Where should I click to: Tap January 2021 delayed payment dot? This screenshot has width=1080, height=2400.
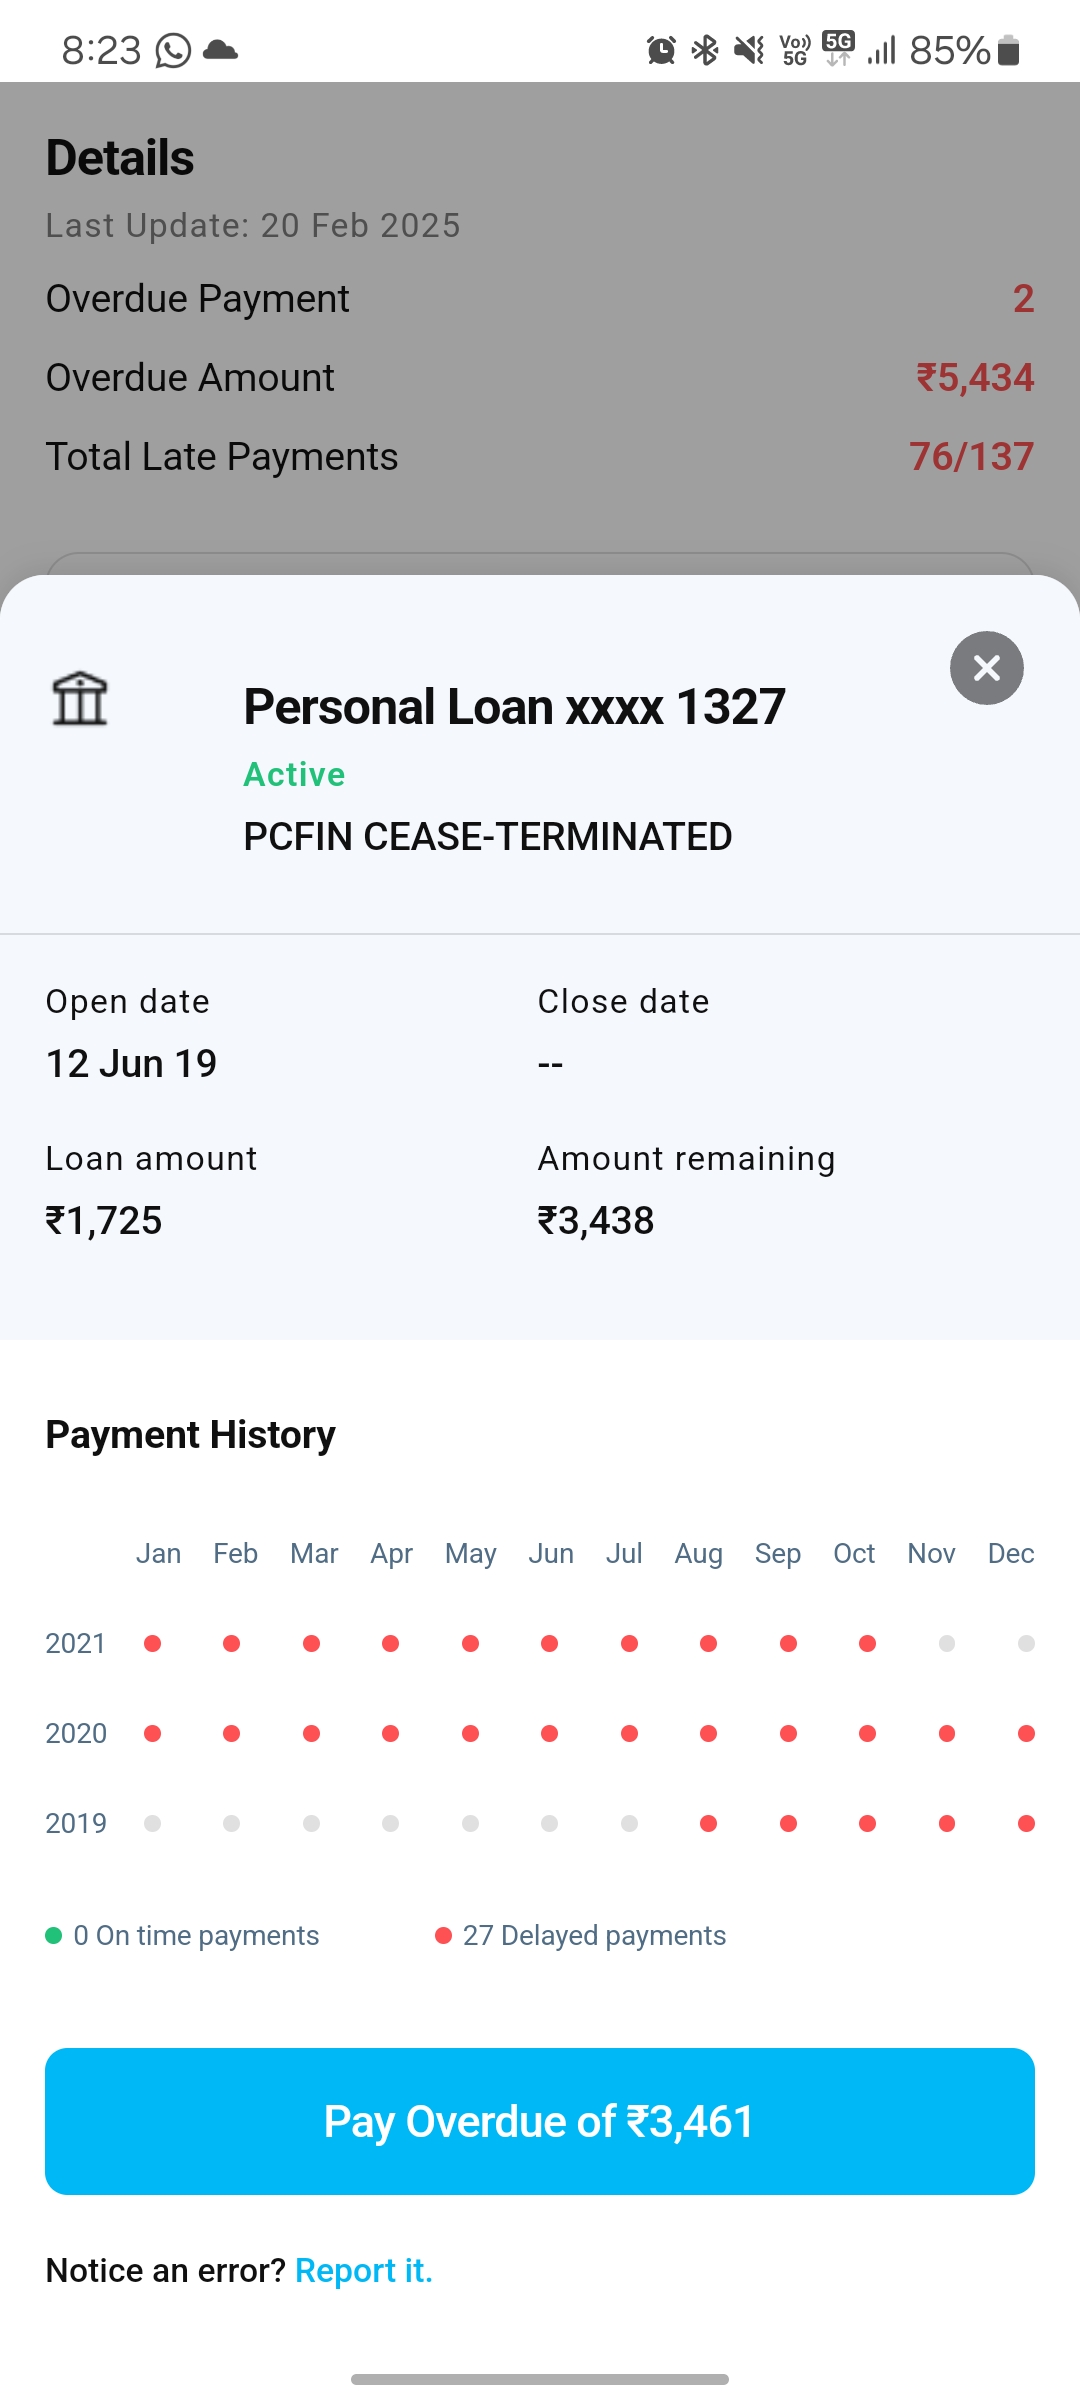point(152,1643)
